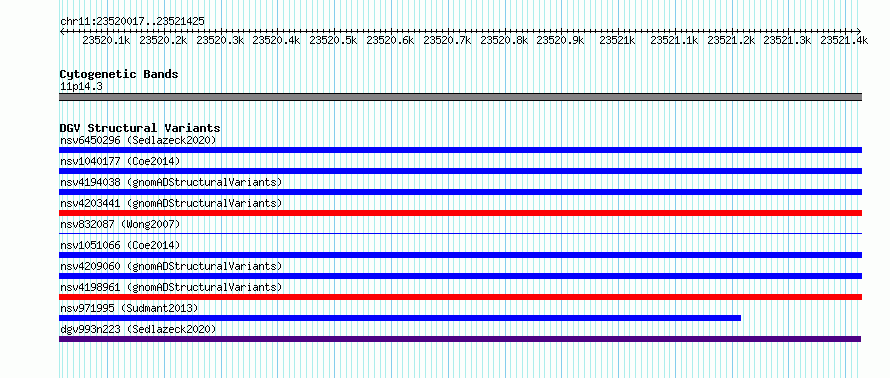Click ruler tick 23520.8k
Image resolution: width=890 pixels, height=378 pixels.
coord(505,40)
